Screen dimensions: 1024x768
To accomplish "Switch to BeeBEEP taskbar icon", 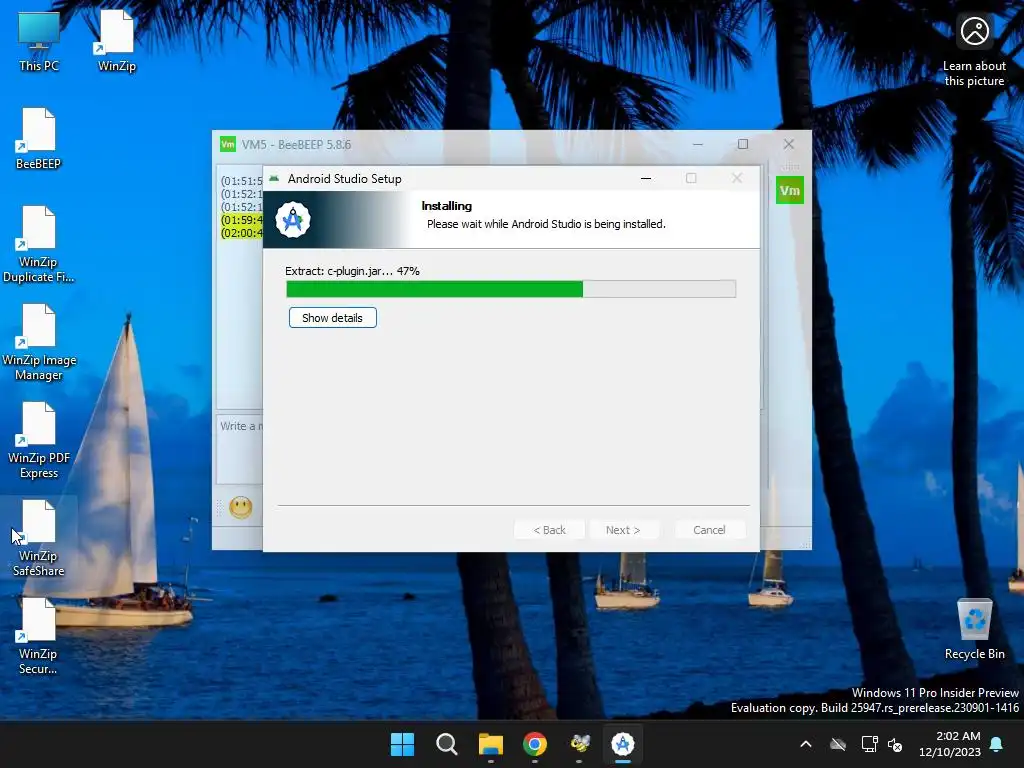I will tap(579, 744).
